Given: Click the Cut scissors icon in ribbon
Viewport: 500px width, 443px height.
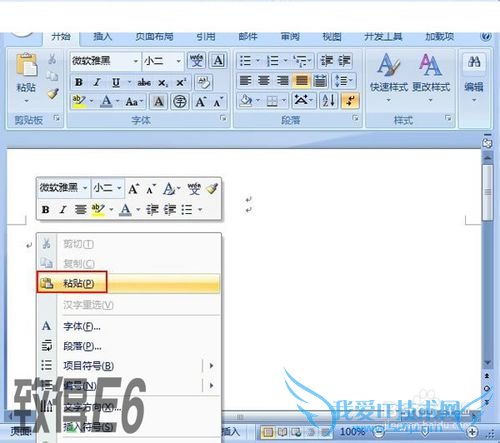Looking at the screenshot, I should (x=52, y=59).
